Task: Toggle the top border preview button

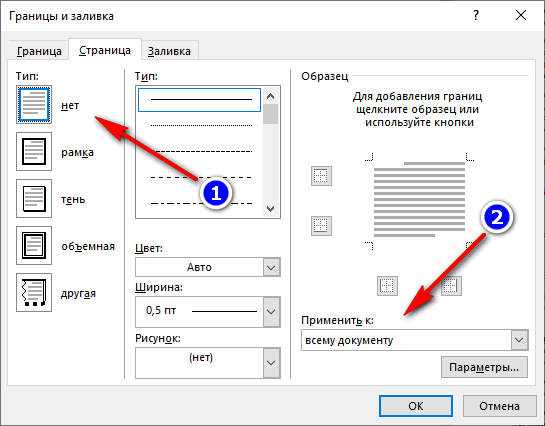Action: (321, 176)
